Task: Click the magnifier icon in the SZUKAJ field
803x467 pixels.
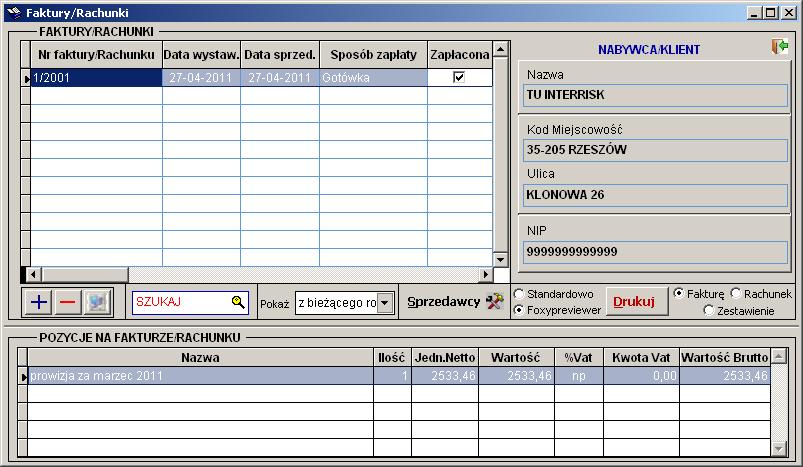Action: 238,302
